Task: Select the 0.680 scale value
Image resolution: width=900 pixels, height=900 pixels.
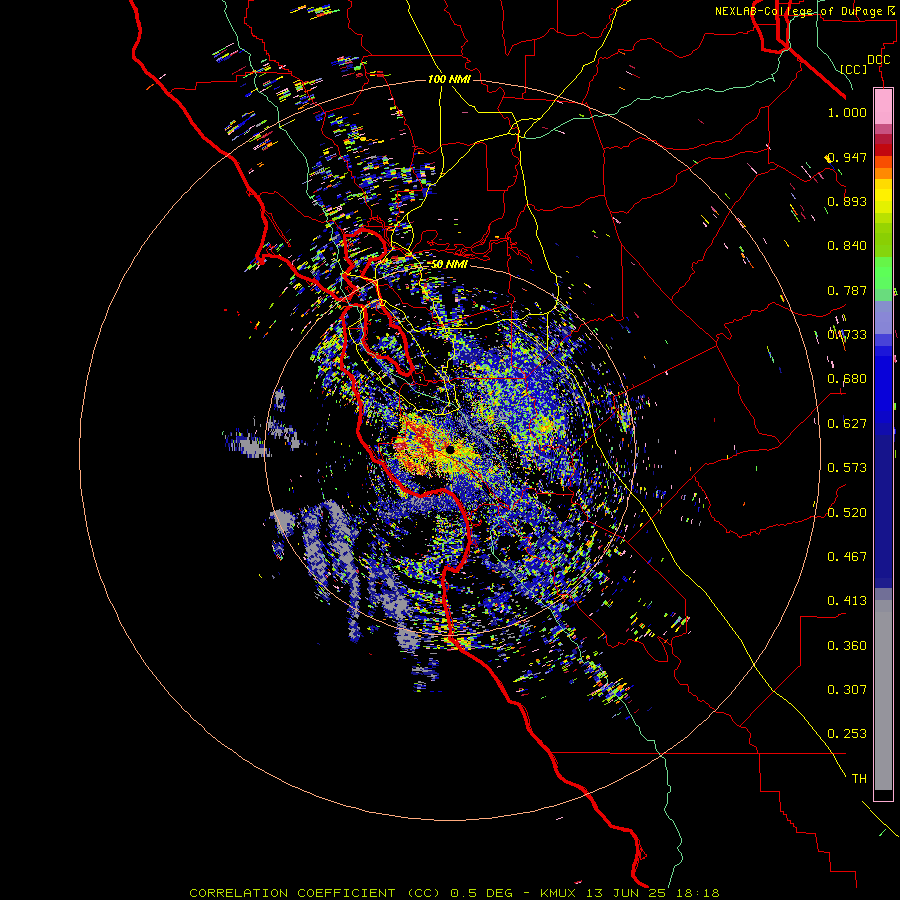Action: click(847, 379)
